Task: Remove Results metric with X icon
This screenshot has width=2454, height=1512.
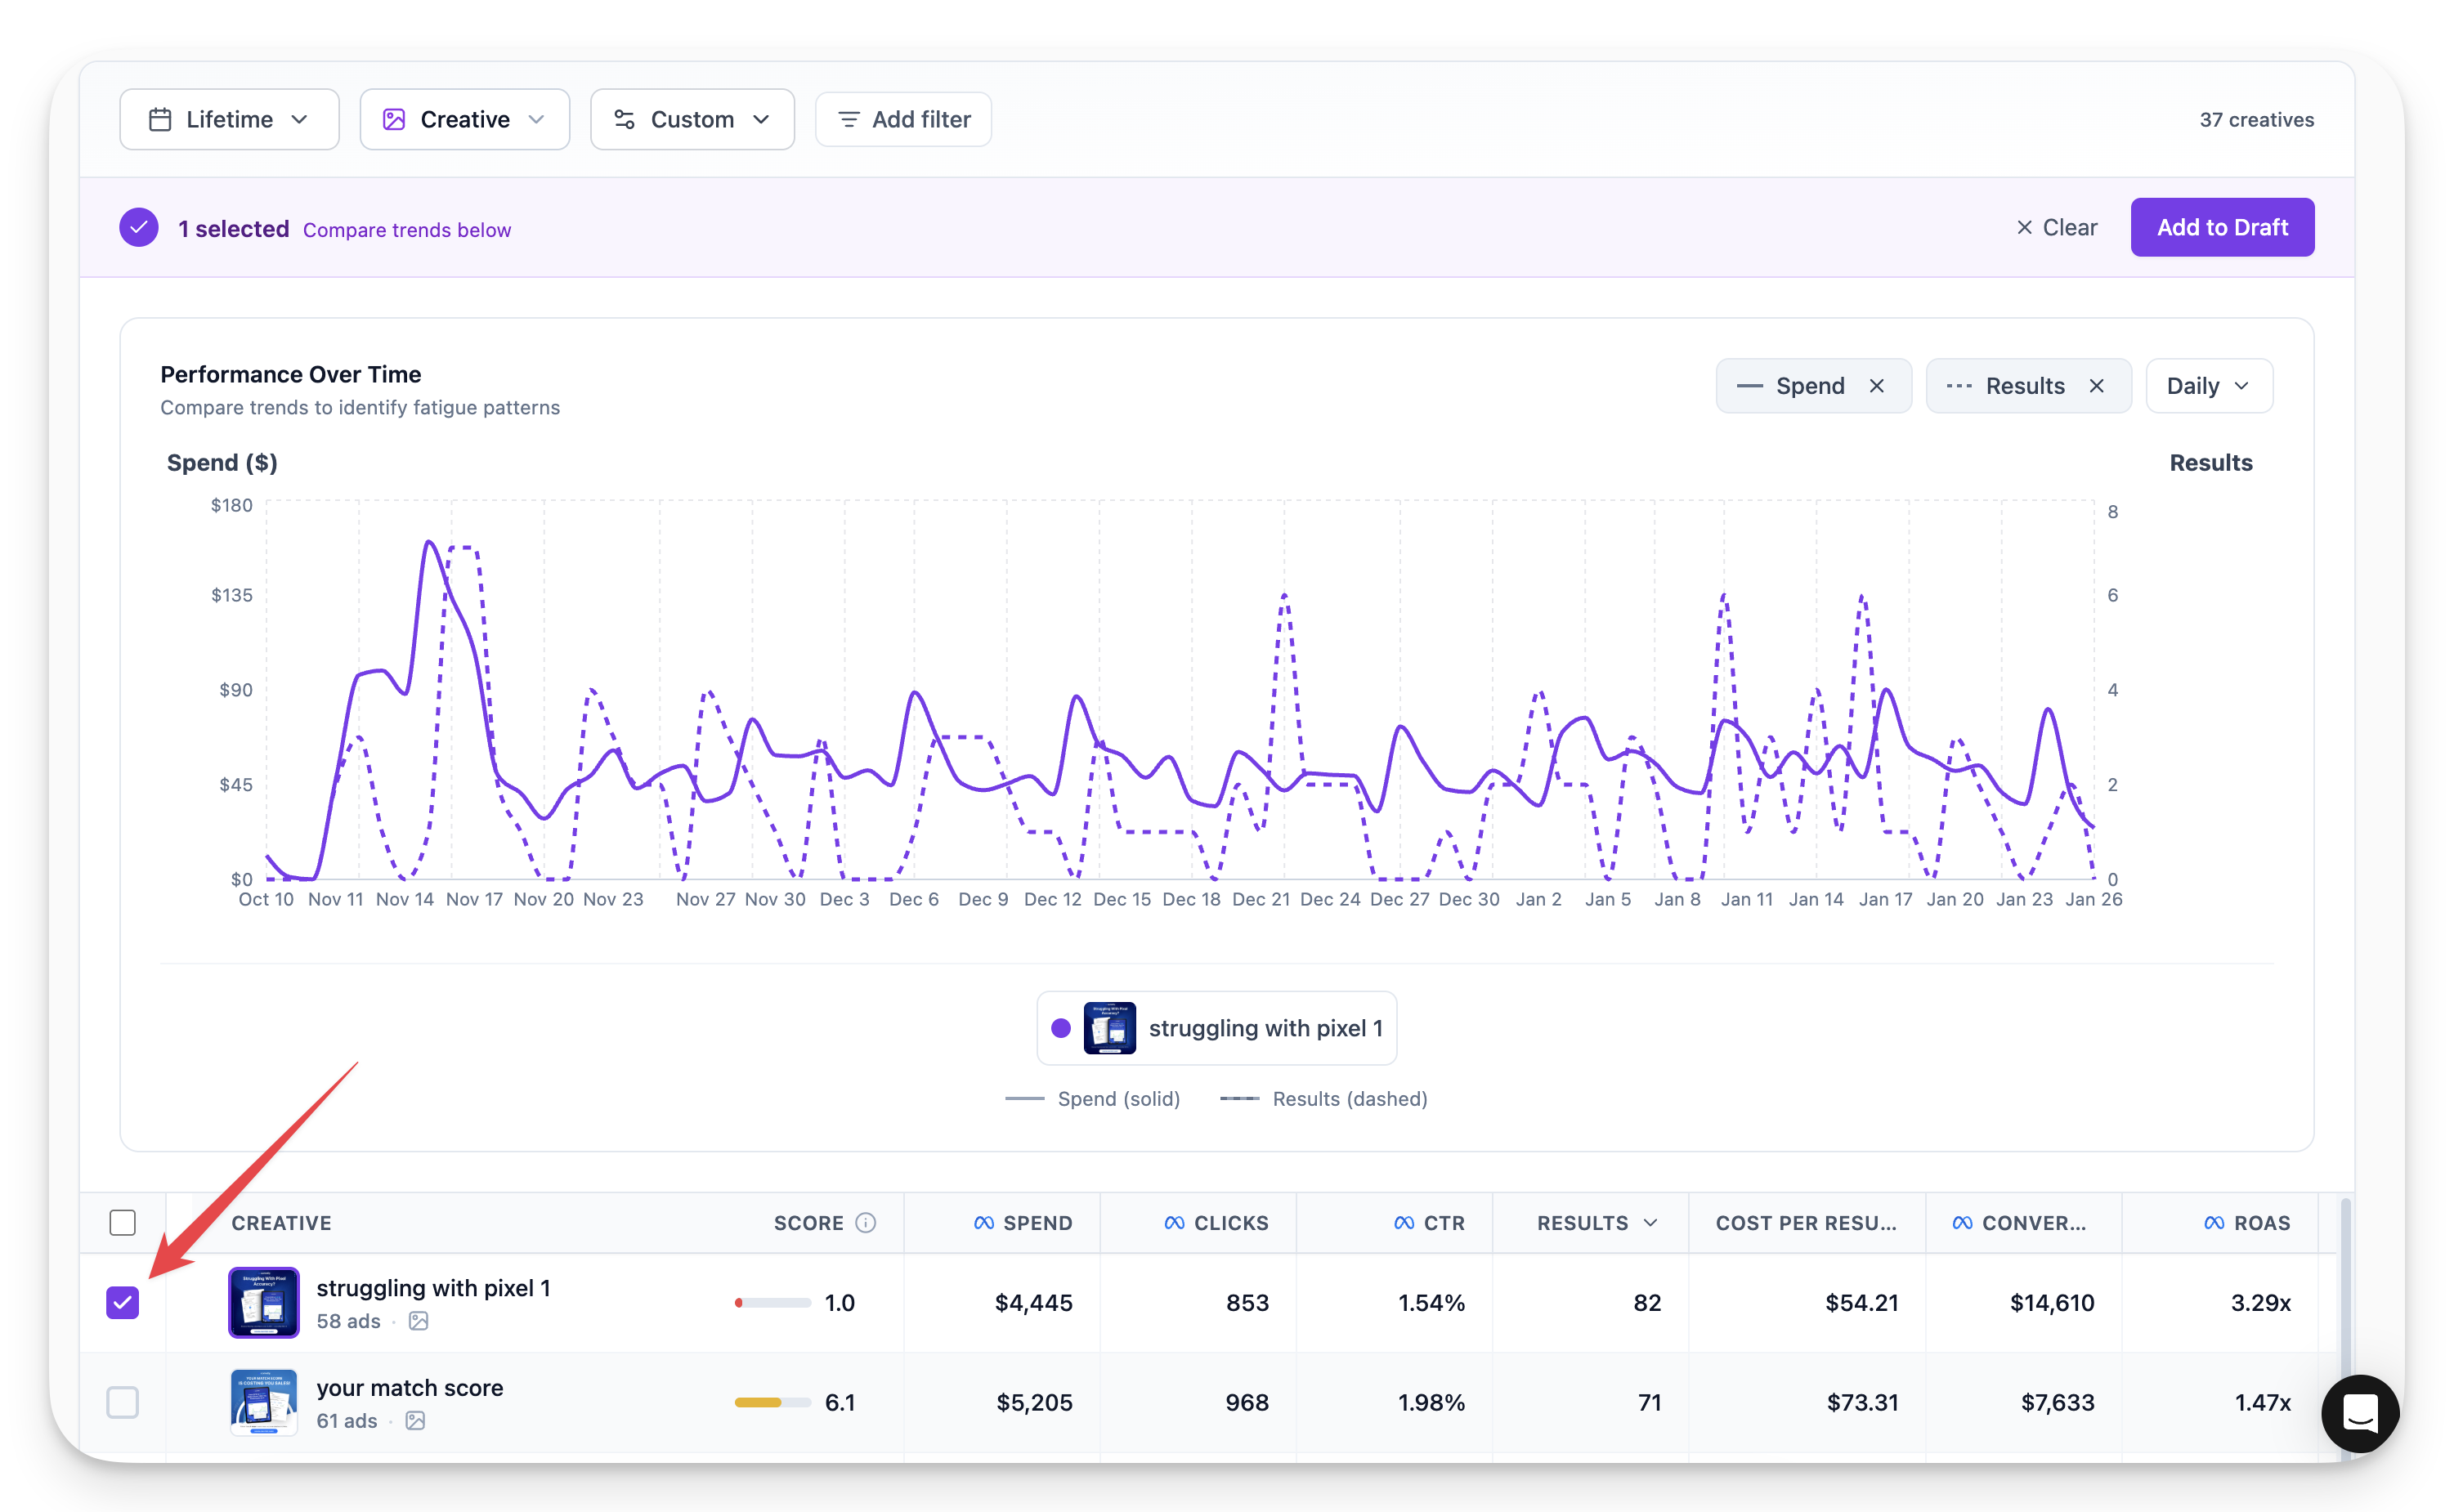Action: pos(2096,386)
